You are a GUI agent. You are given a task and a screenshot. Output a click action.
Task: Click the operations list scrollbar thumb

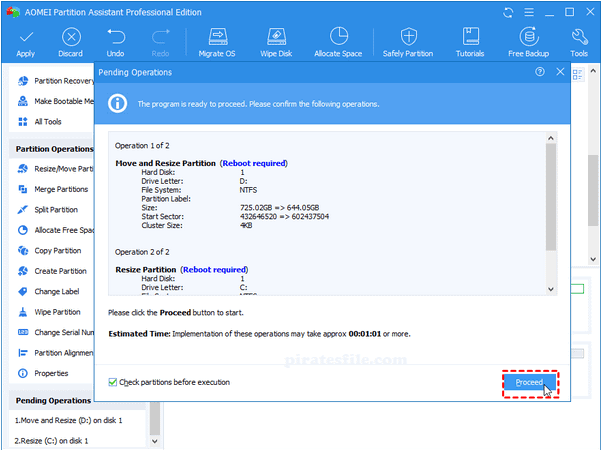tap(551, 197)
